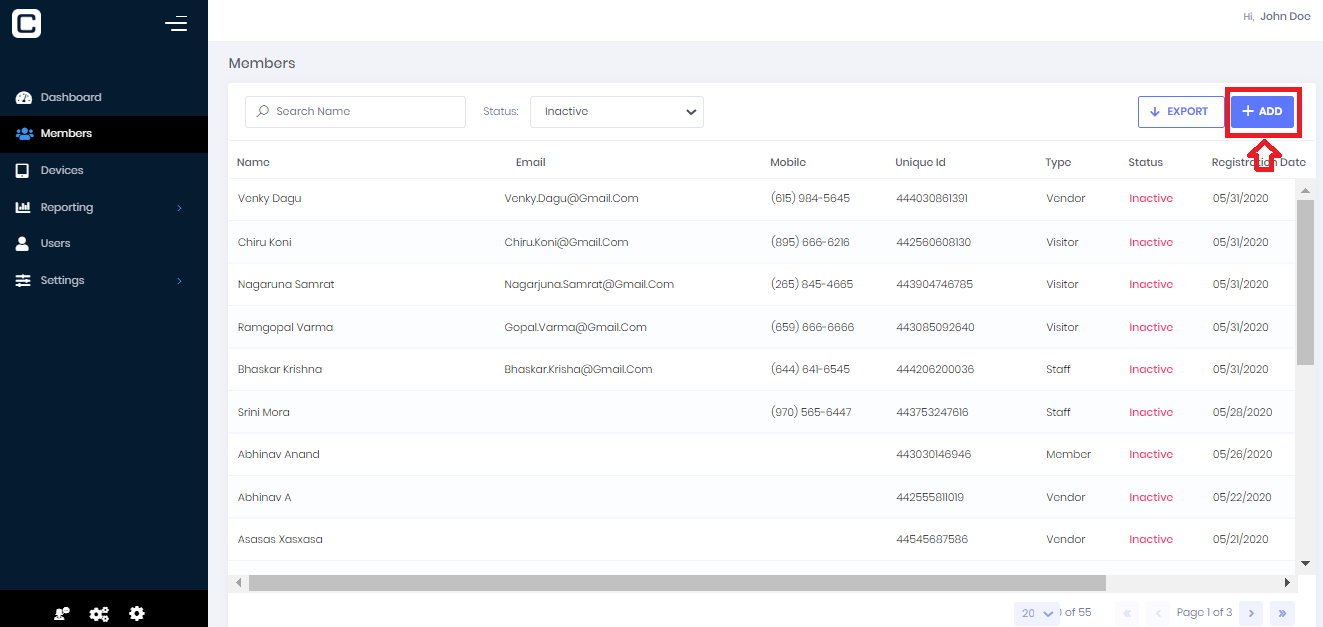Open the Users section
The width and height of the screenshot is (1323, 627).
(55, 243)
